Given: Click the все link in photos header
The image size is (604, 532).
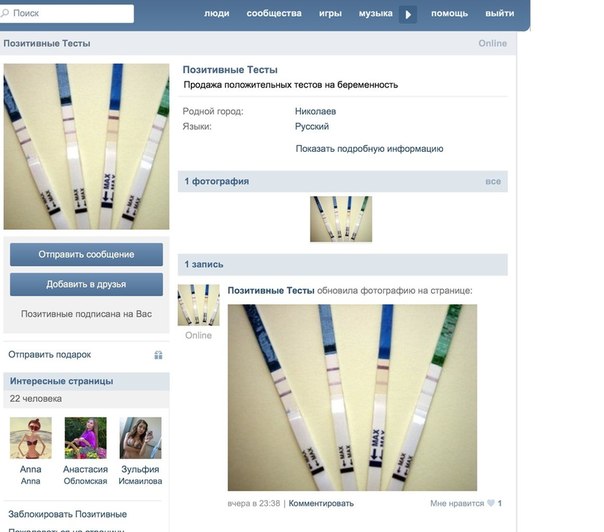Looking at the screenshot, I should [493, 181].
